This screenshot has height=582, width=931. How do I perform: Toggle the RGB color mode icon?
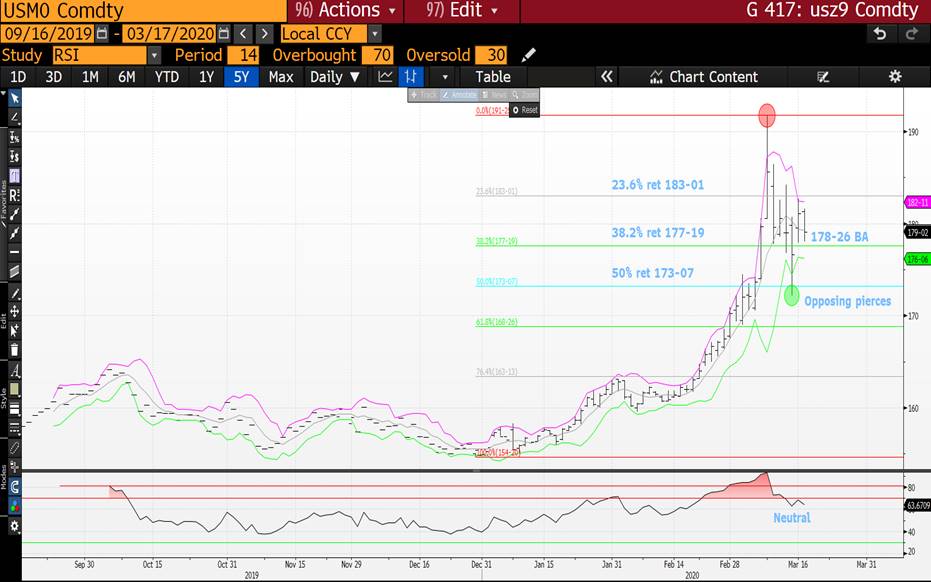tap(14, 506)
